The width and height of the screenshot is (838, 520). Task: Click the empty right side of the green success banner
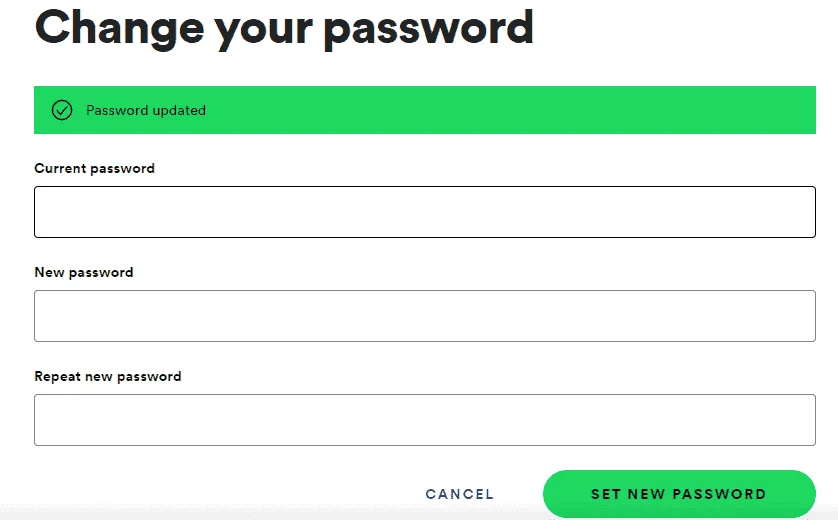pos(534,110)
